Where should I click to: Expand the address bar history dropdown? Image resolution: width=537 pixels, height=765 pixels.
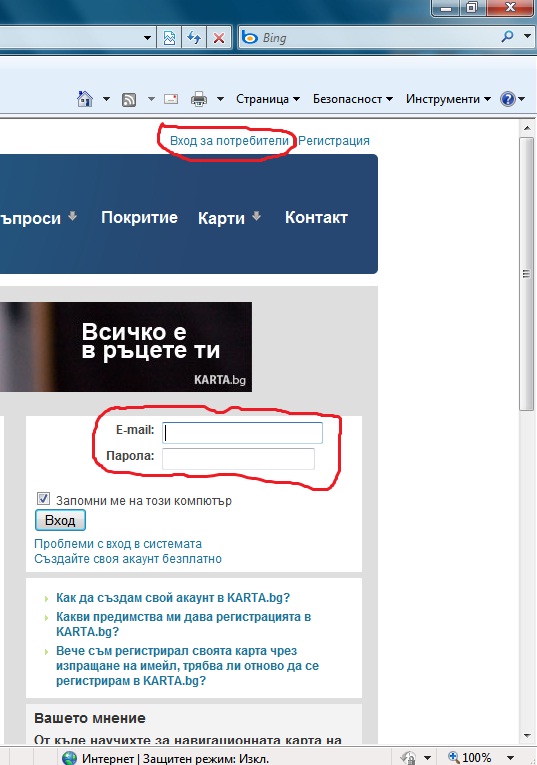[147, 38]
